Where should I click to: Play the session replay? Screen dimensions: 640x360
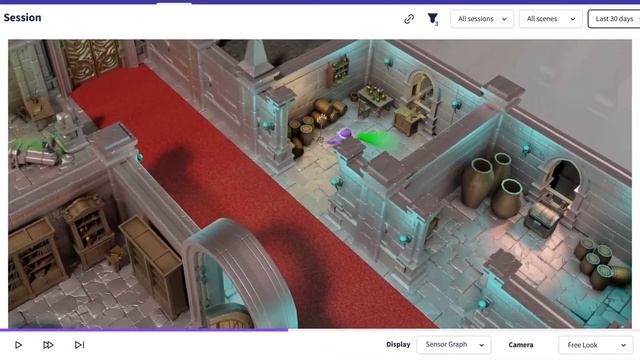18,345
